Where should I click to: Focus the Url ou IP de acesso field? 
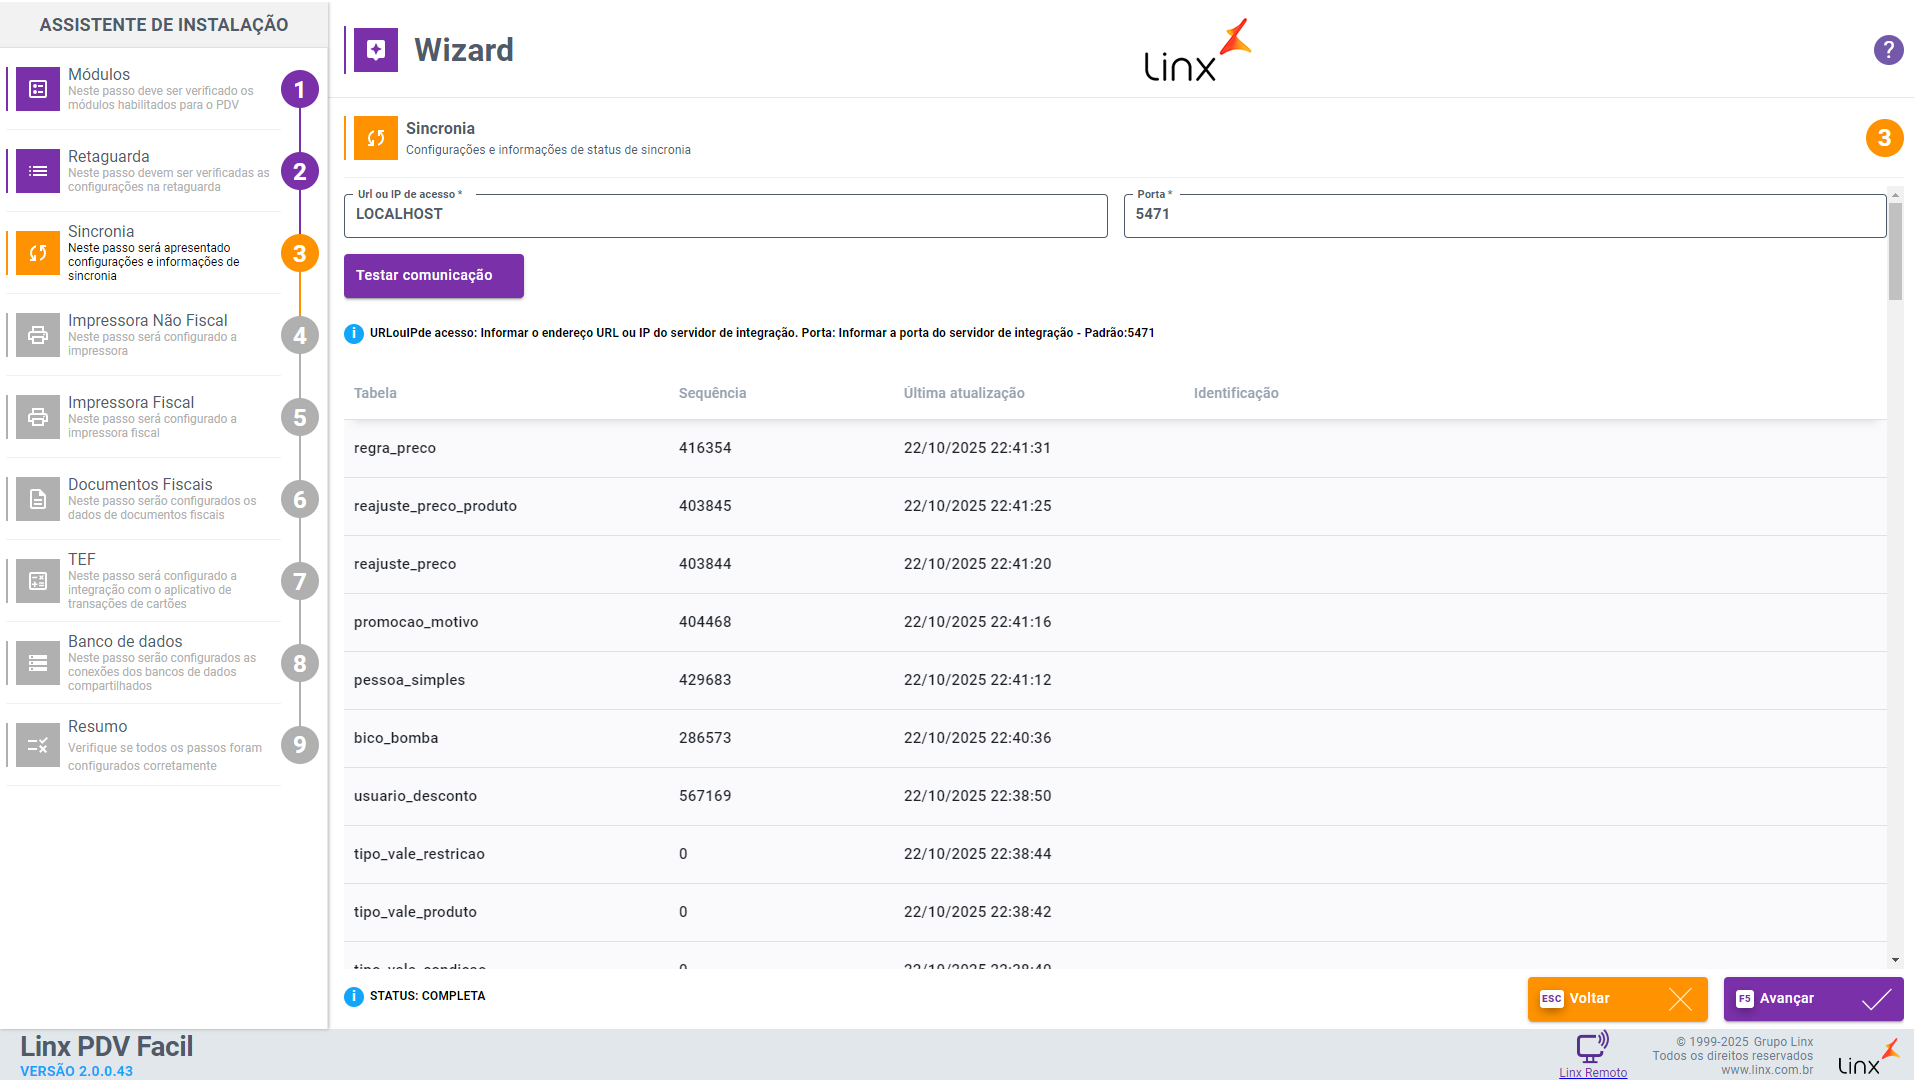tap(726, 215)
